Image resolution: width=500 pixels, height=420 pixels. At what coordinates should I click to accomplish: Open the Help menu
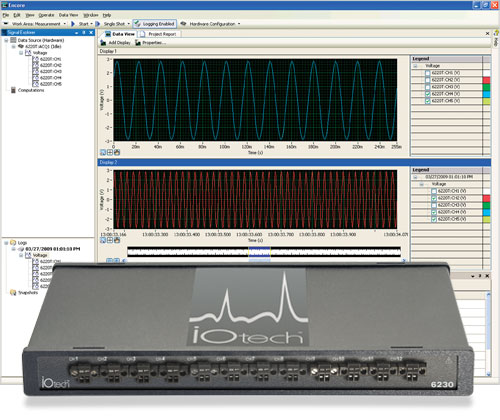[x=107, y=15]
